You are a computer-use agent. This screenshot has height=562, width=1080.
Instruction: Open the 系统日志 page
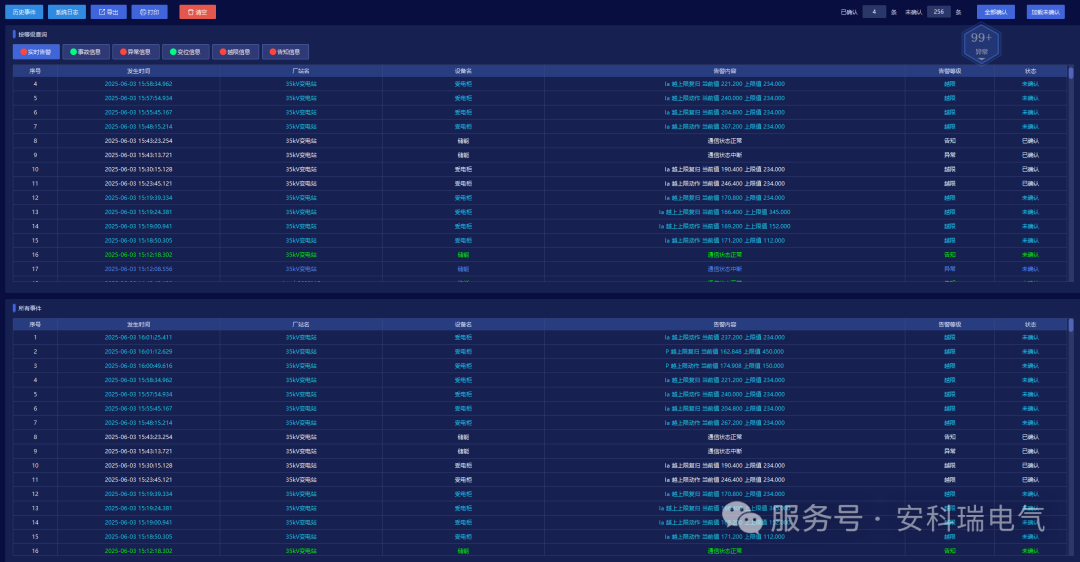click(x=66, y=12)
